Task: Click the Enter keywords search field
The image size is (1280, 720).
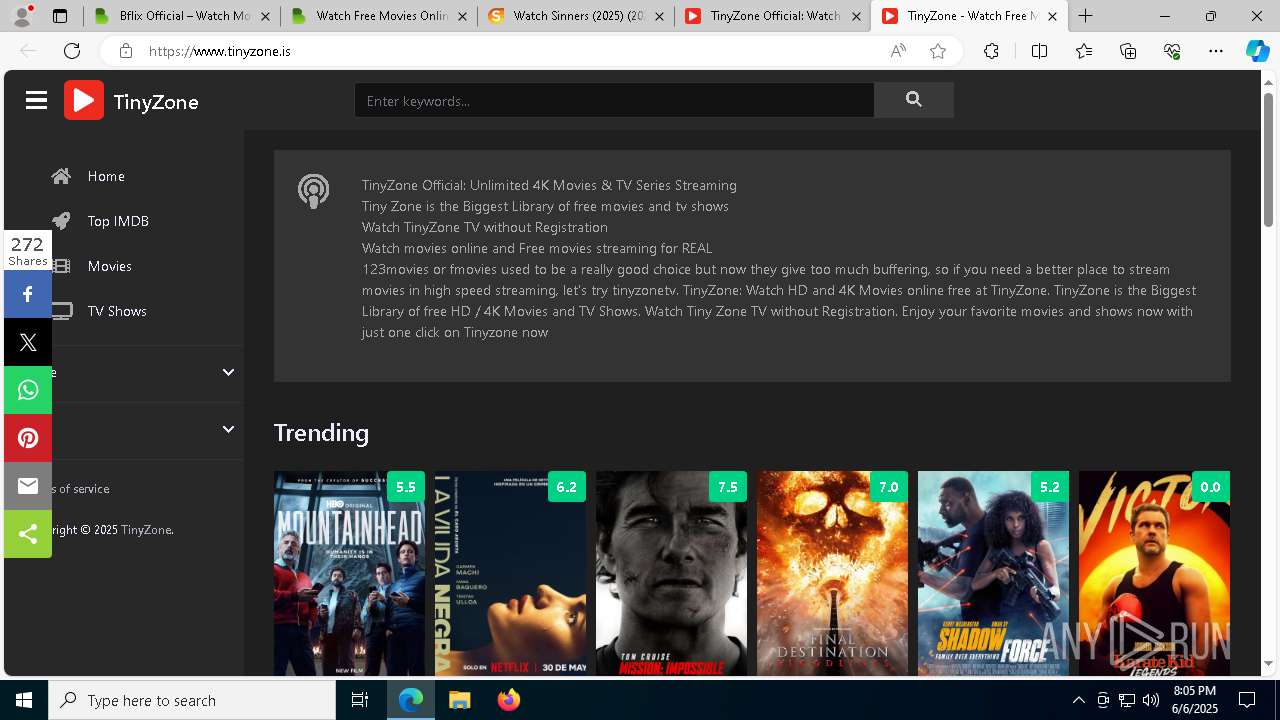Action: pyautogui.click(x=614, y=100)
